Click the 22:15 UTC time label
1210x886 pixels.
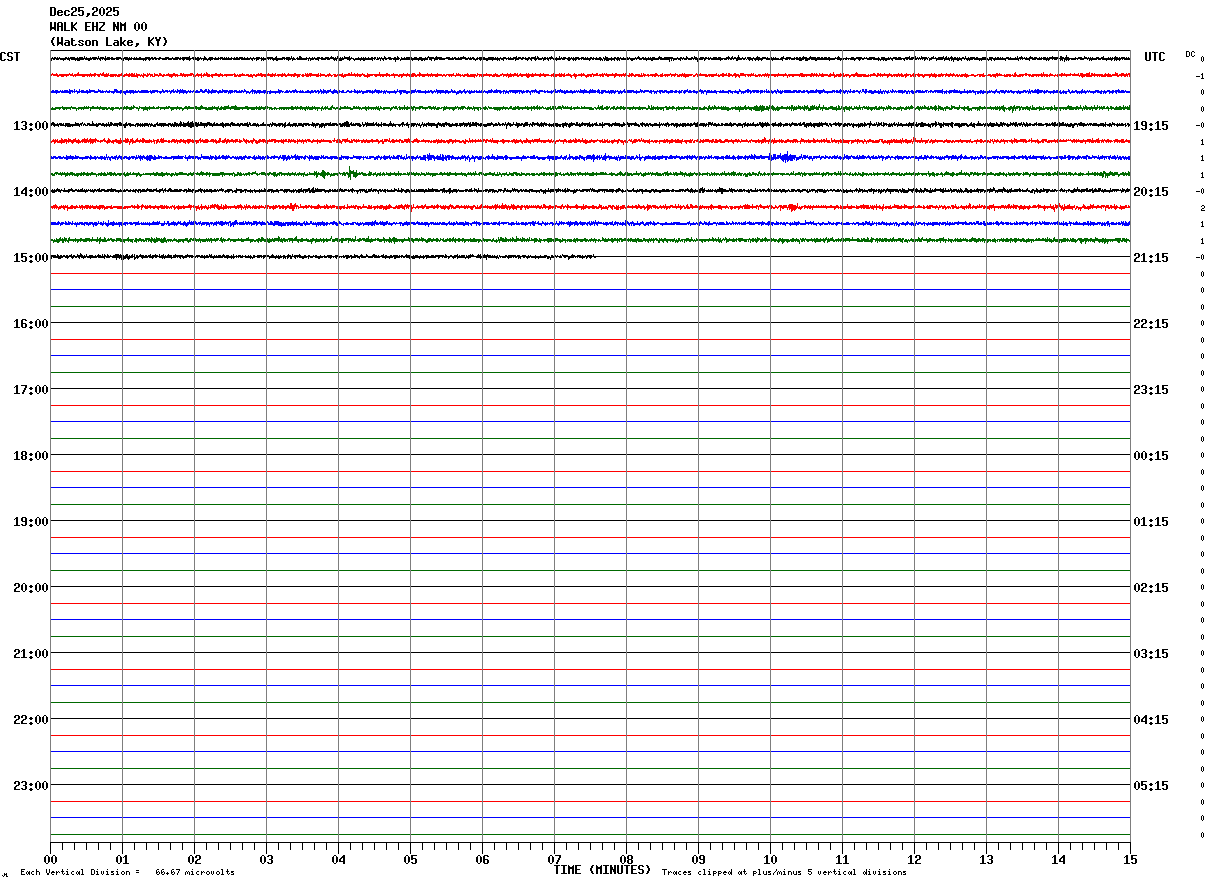point(1151,324)
